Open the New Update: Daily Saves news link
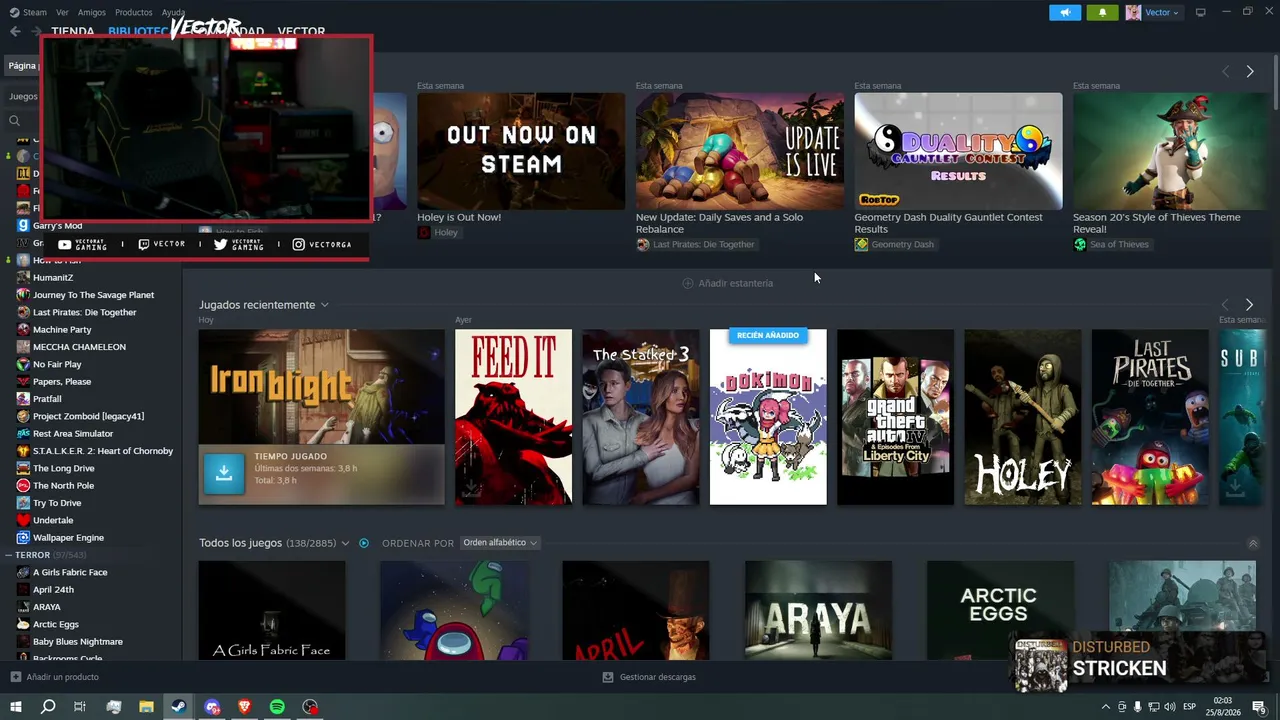The height and width of the screenshot is (720, 1280). 720,223
